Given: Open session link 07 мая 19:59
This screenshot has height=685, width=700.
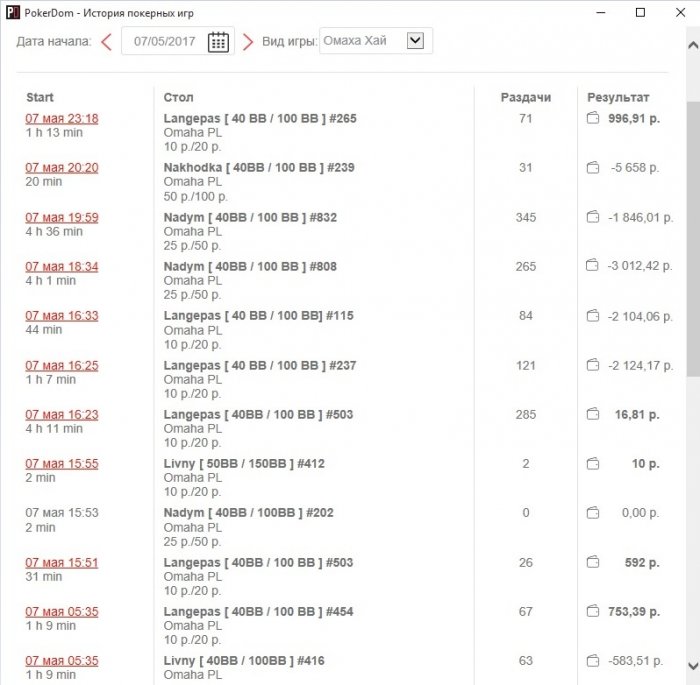Looking at the screenshot, I should [x=62, y=218].
